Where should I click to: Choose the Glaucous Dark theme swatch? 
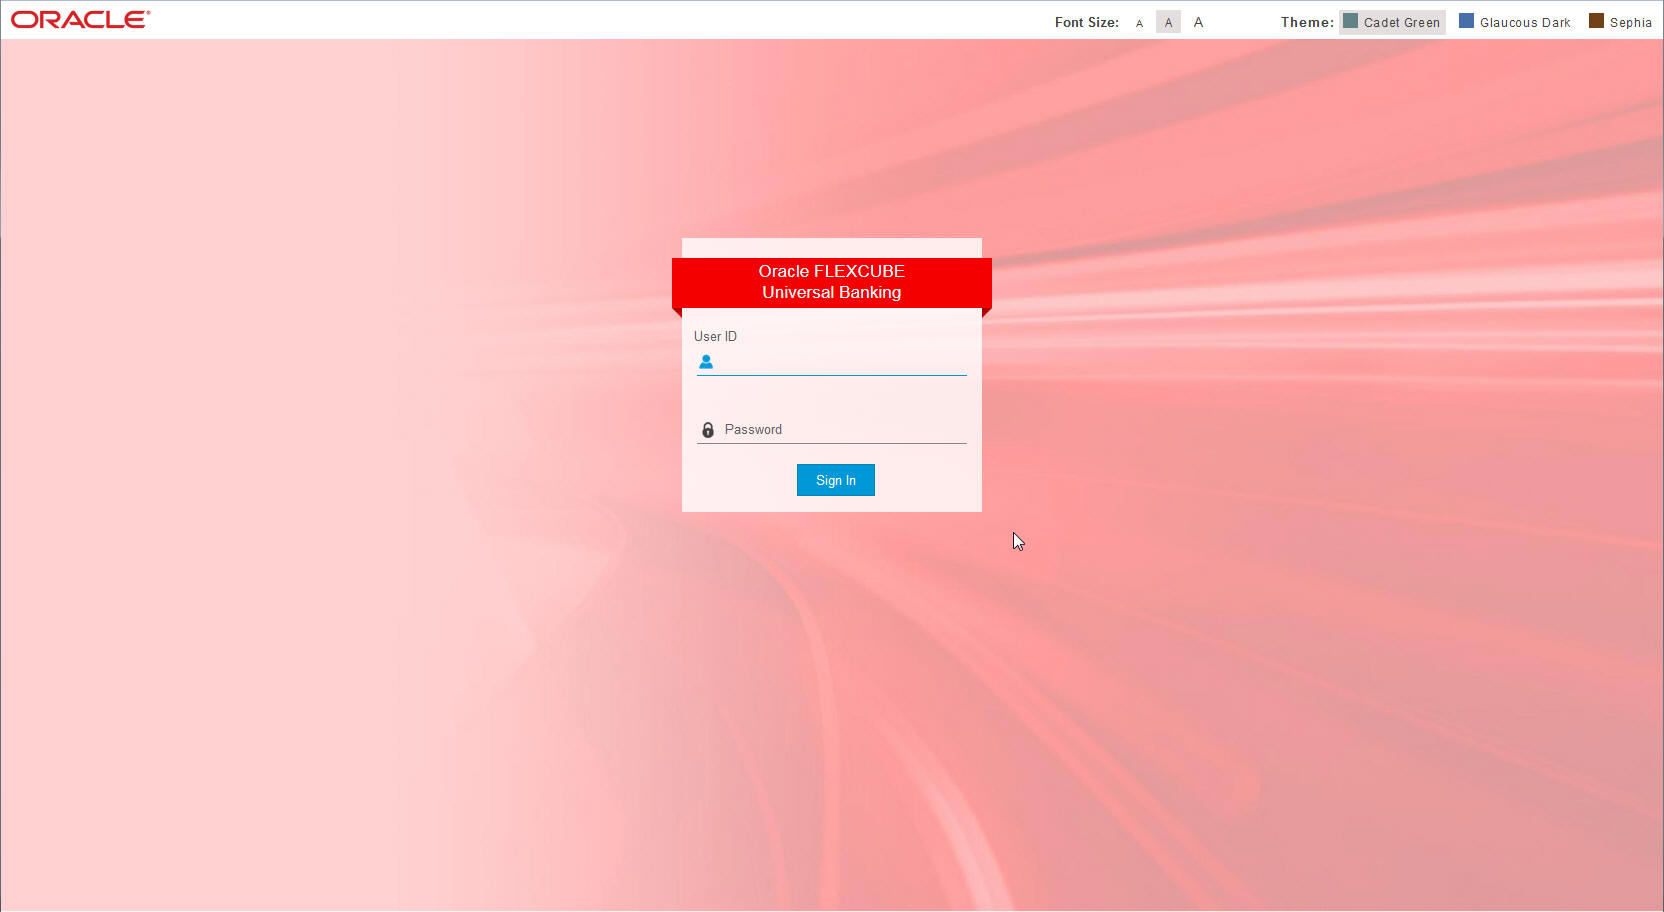pos(1466,21)
